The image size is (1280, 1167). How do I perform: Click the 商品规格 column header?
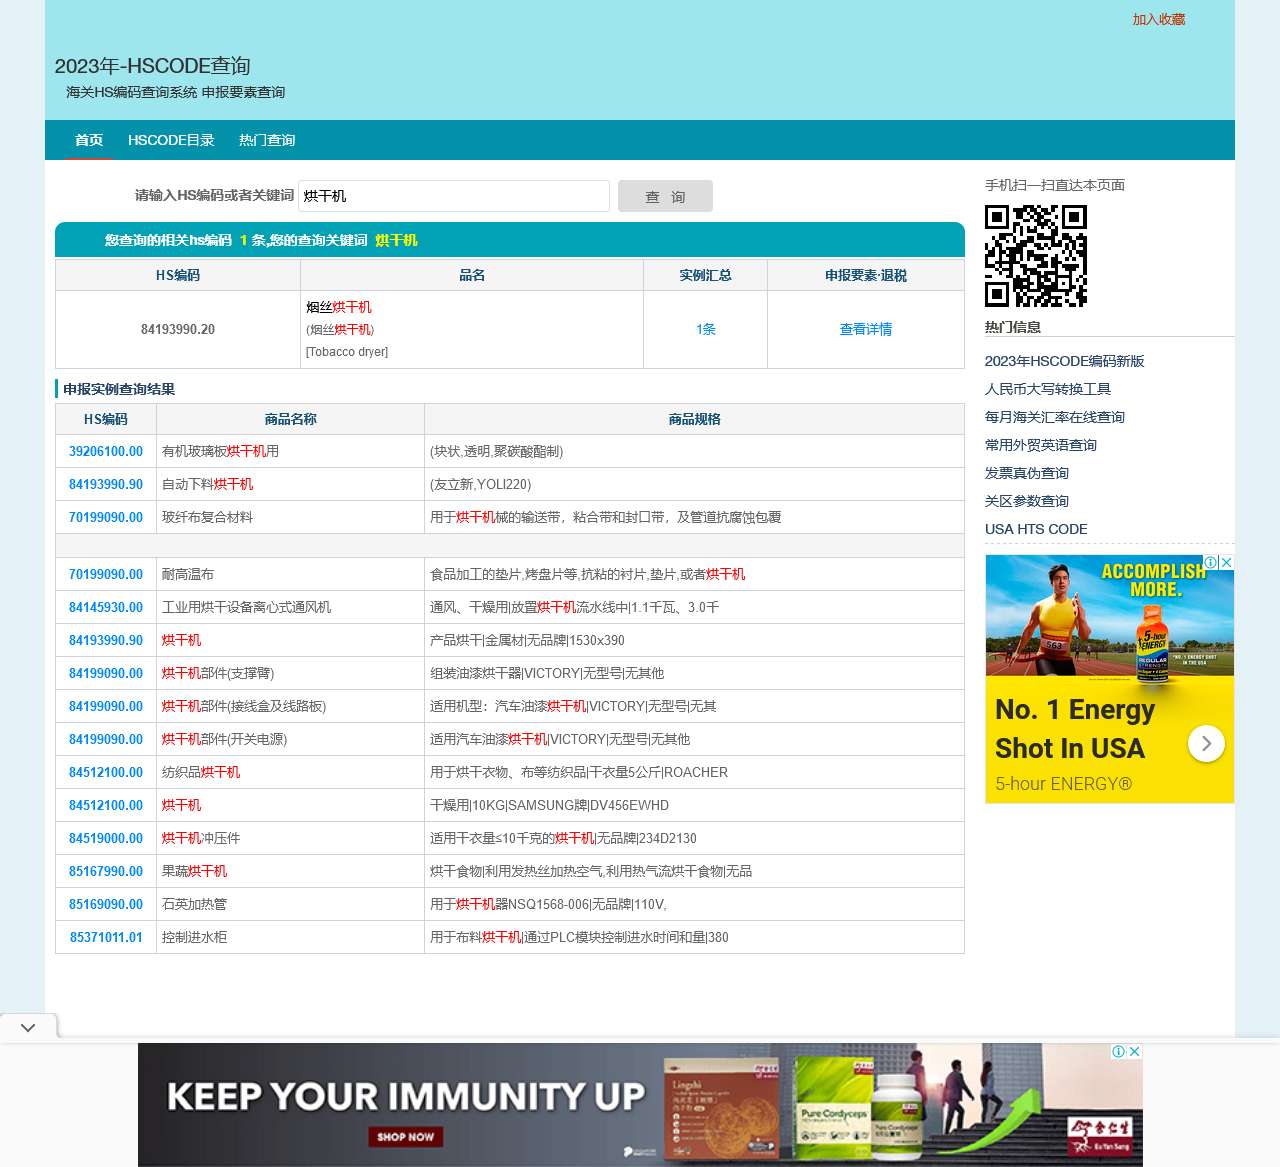click(694, 419)
